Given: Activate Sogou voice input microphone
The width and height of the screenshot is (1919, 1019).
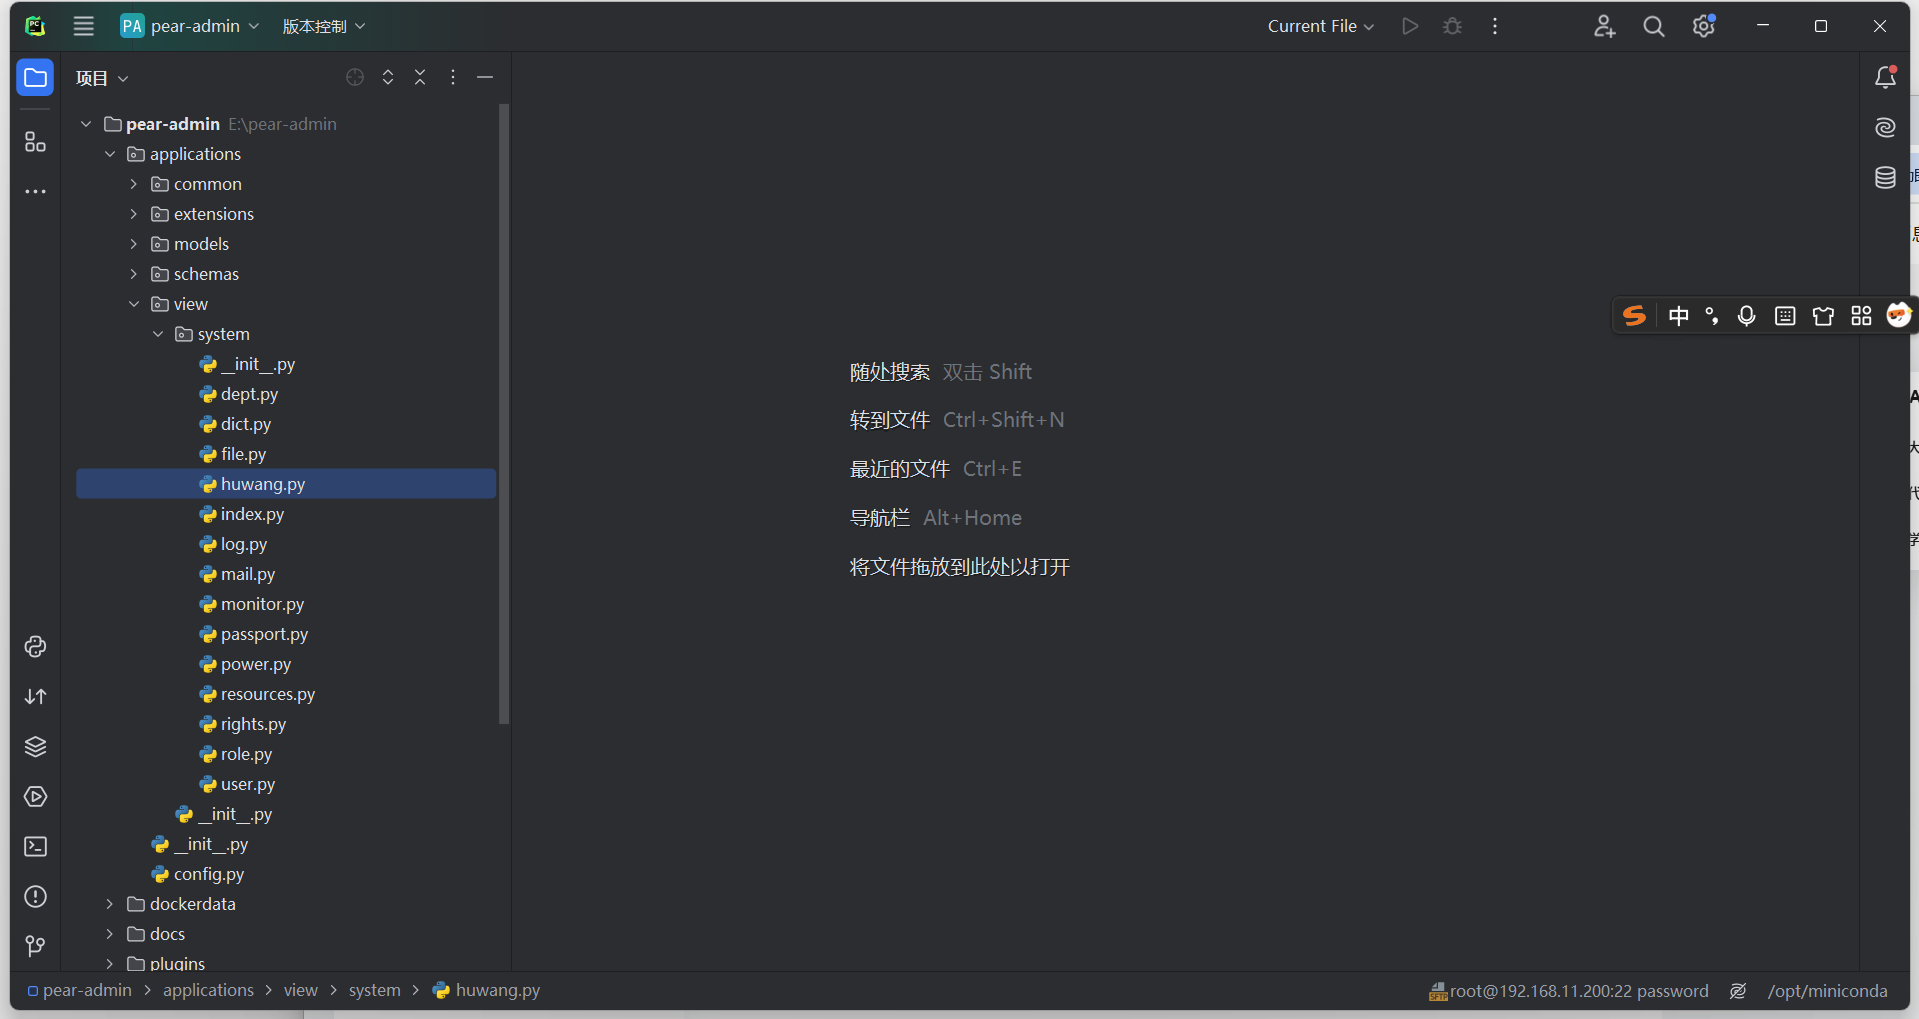Looking at the screenshot, I should coord(1747,315).
